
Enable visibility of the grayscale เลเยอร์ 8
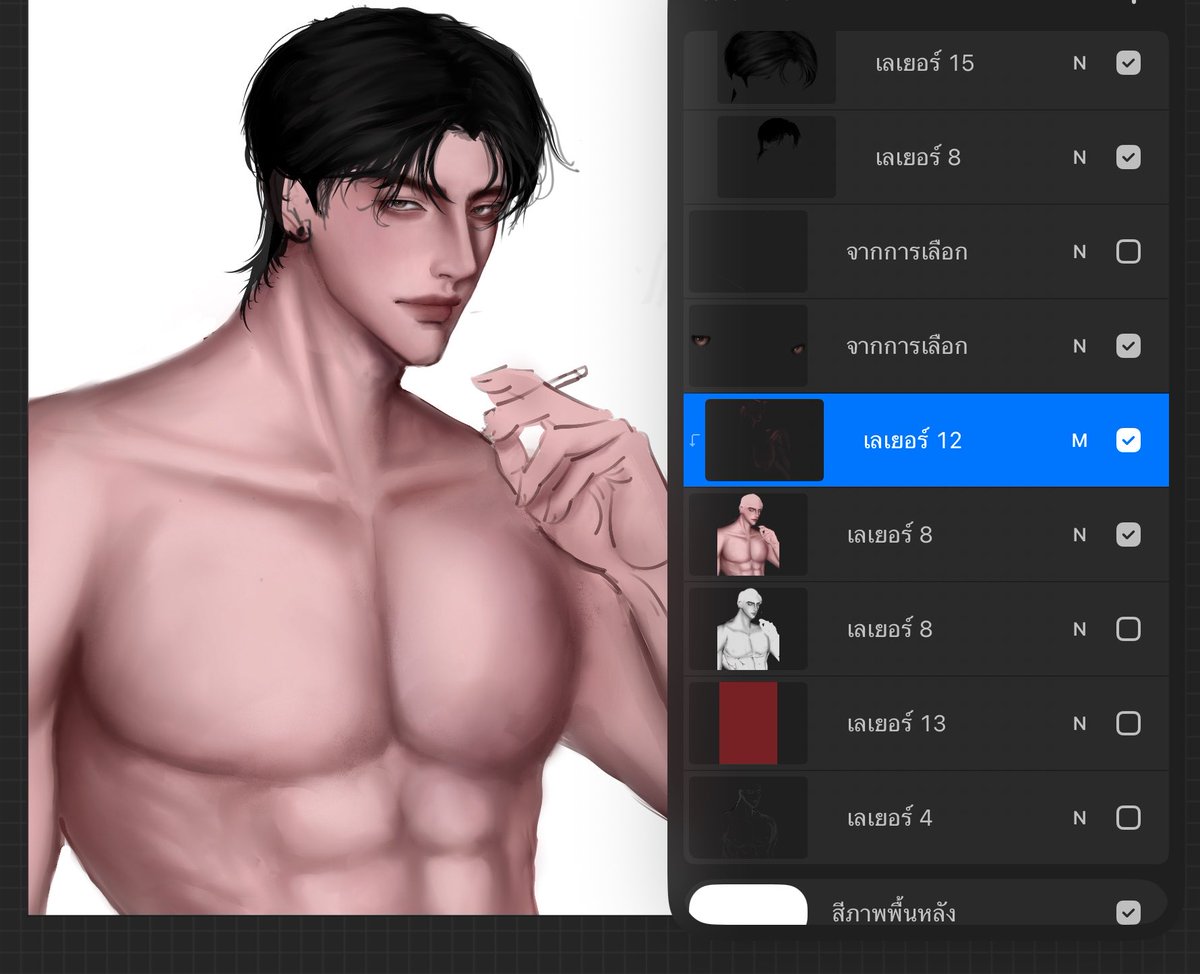coord(1129,629)
